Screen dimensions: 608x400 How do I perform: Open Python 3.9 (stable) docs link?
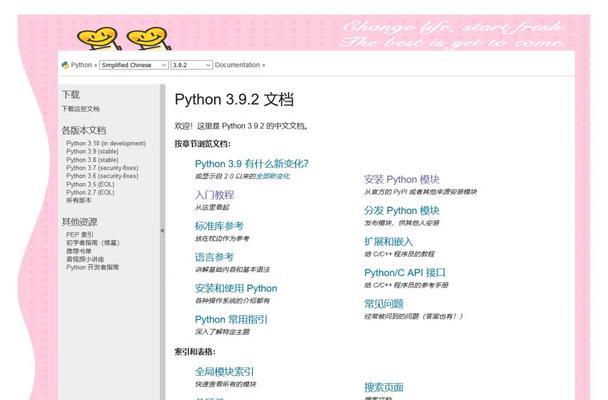(x=92, y=152)
